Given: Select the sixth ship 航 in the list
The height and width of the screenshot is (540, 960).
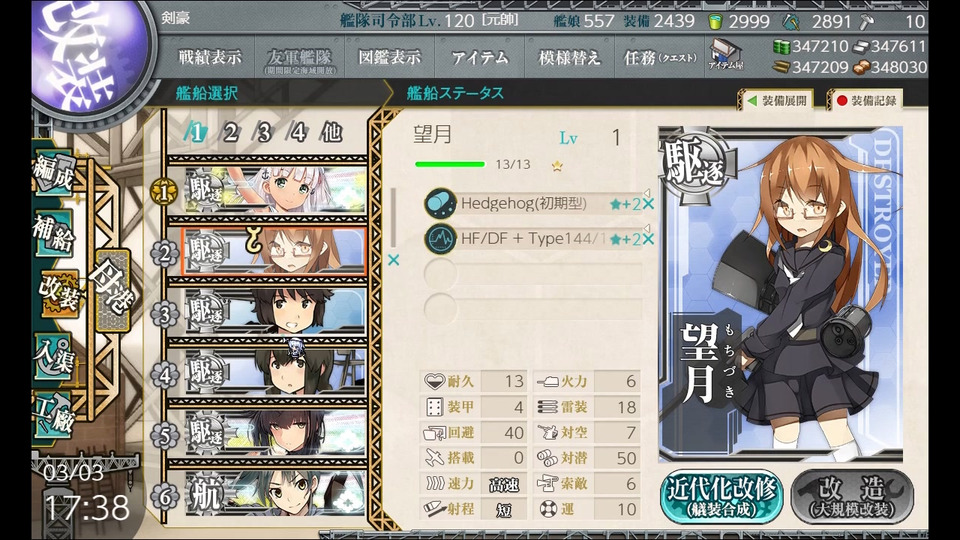Looking at the screenshot, I should 274,495.
